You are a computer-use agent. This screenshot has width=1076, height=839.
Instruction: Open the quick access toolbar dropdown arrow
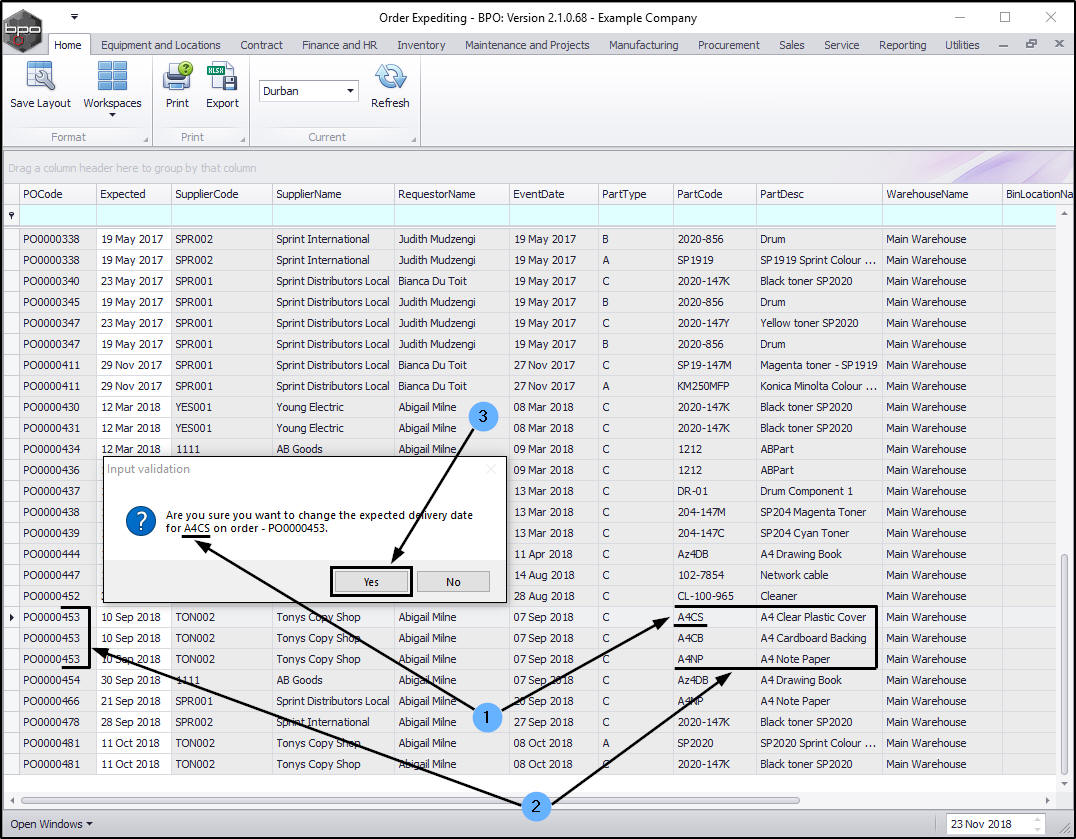pyautogui.click(x=74, y=17)
